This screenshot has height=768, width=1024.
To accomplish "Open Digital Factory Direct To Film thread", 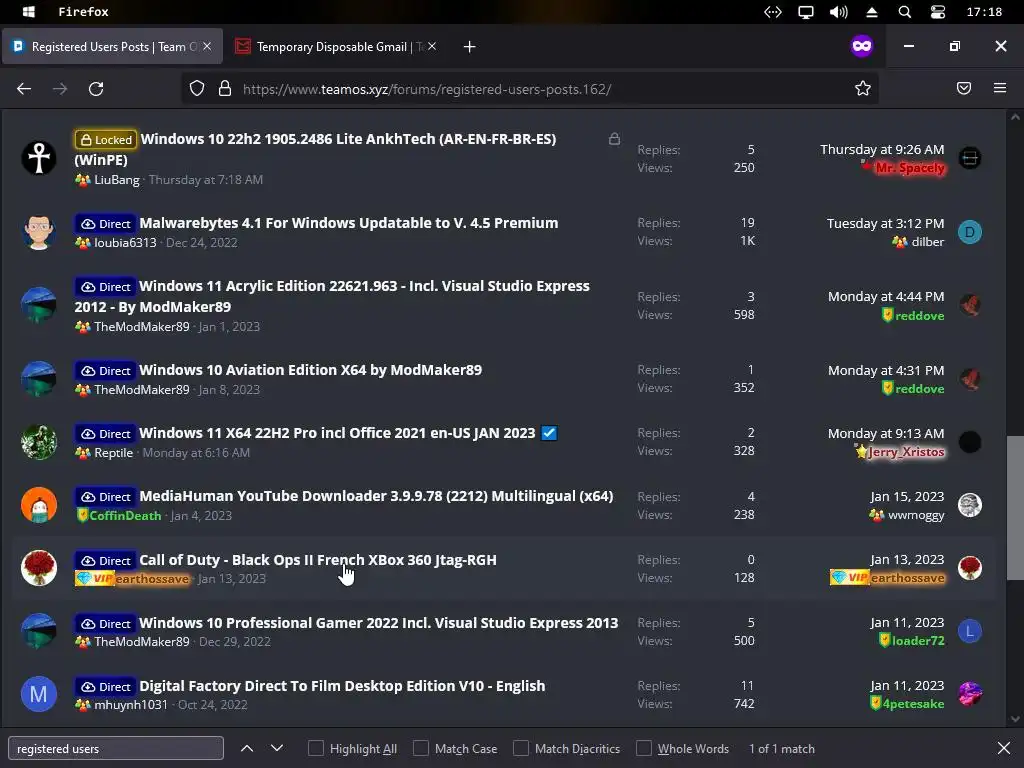I will pyautogui.click(x=342, y=686).
